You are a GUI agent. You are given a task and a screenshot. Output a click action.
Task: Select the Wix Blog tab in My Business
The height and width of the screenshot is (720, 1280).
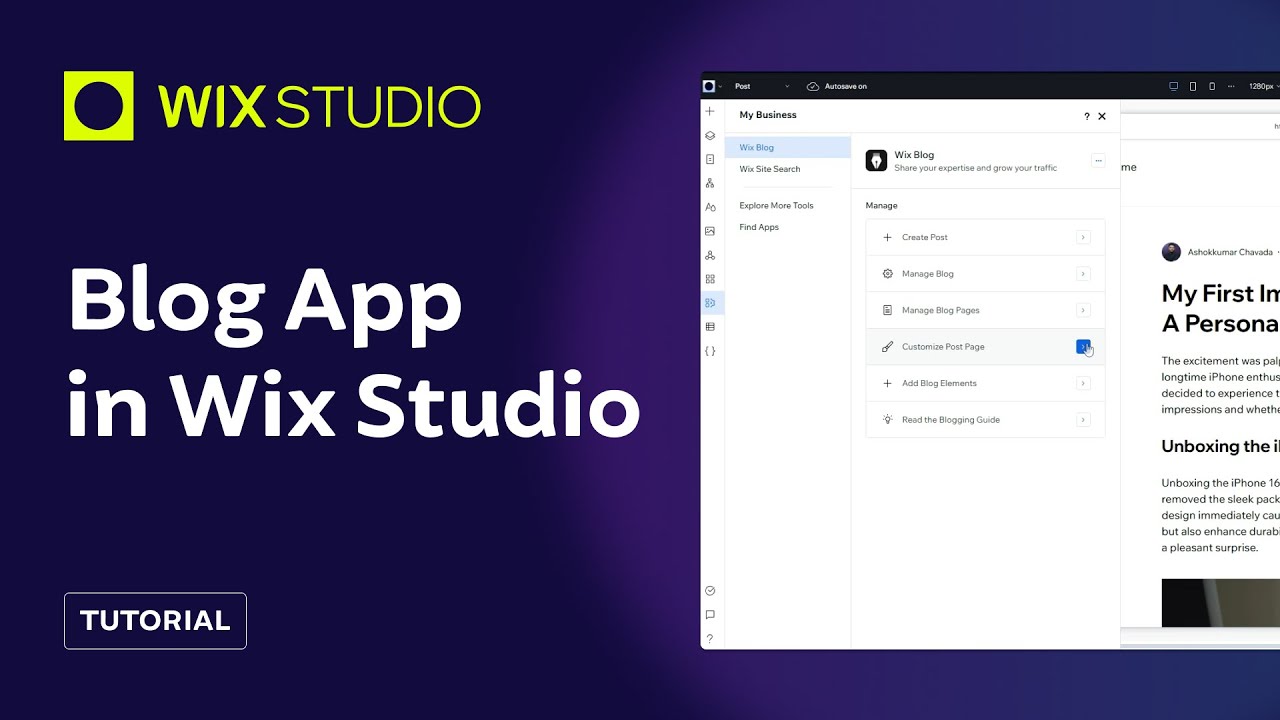[x=788, y=147]
